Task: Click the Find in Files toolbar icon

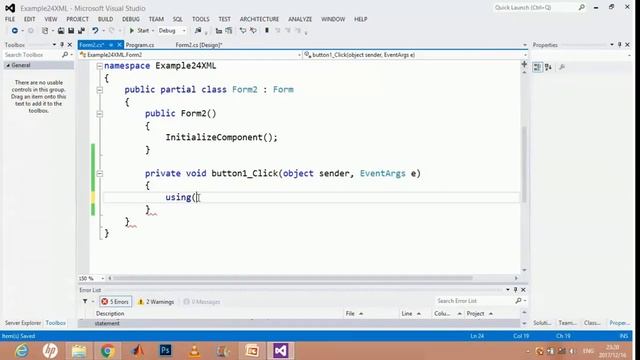Action: click(x=198, y=31)
